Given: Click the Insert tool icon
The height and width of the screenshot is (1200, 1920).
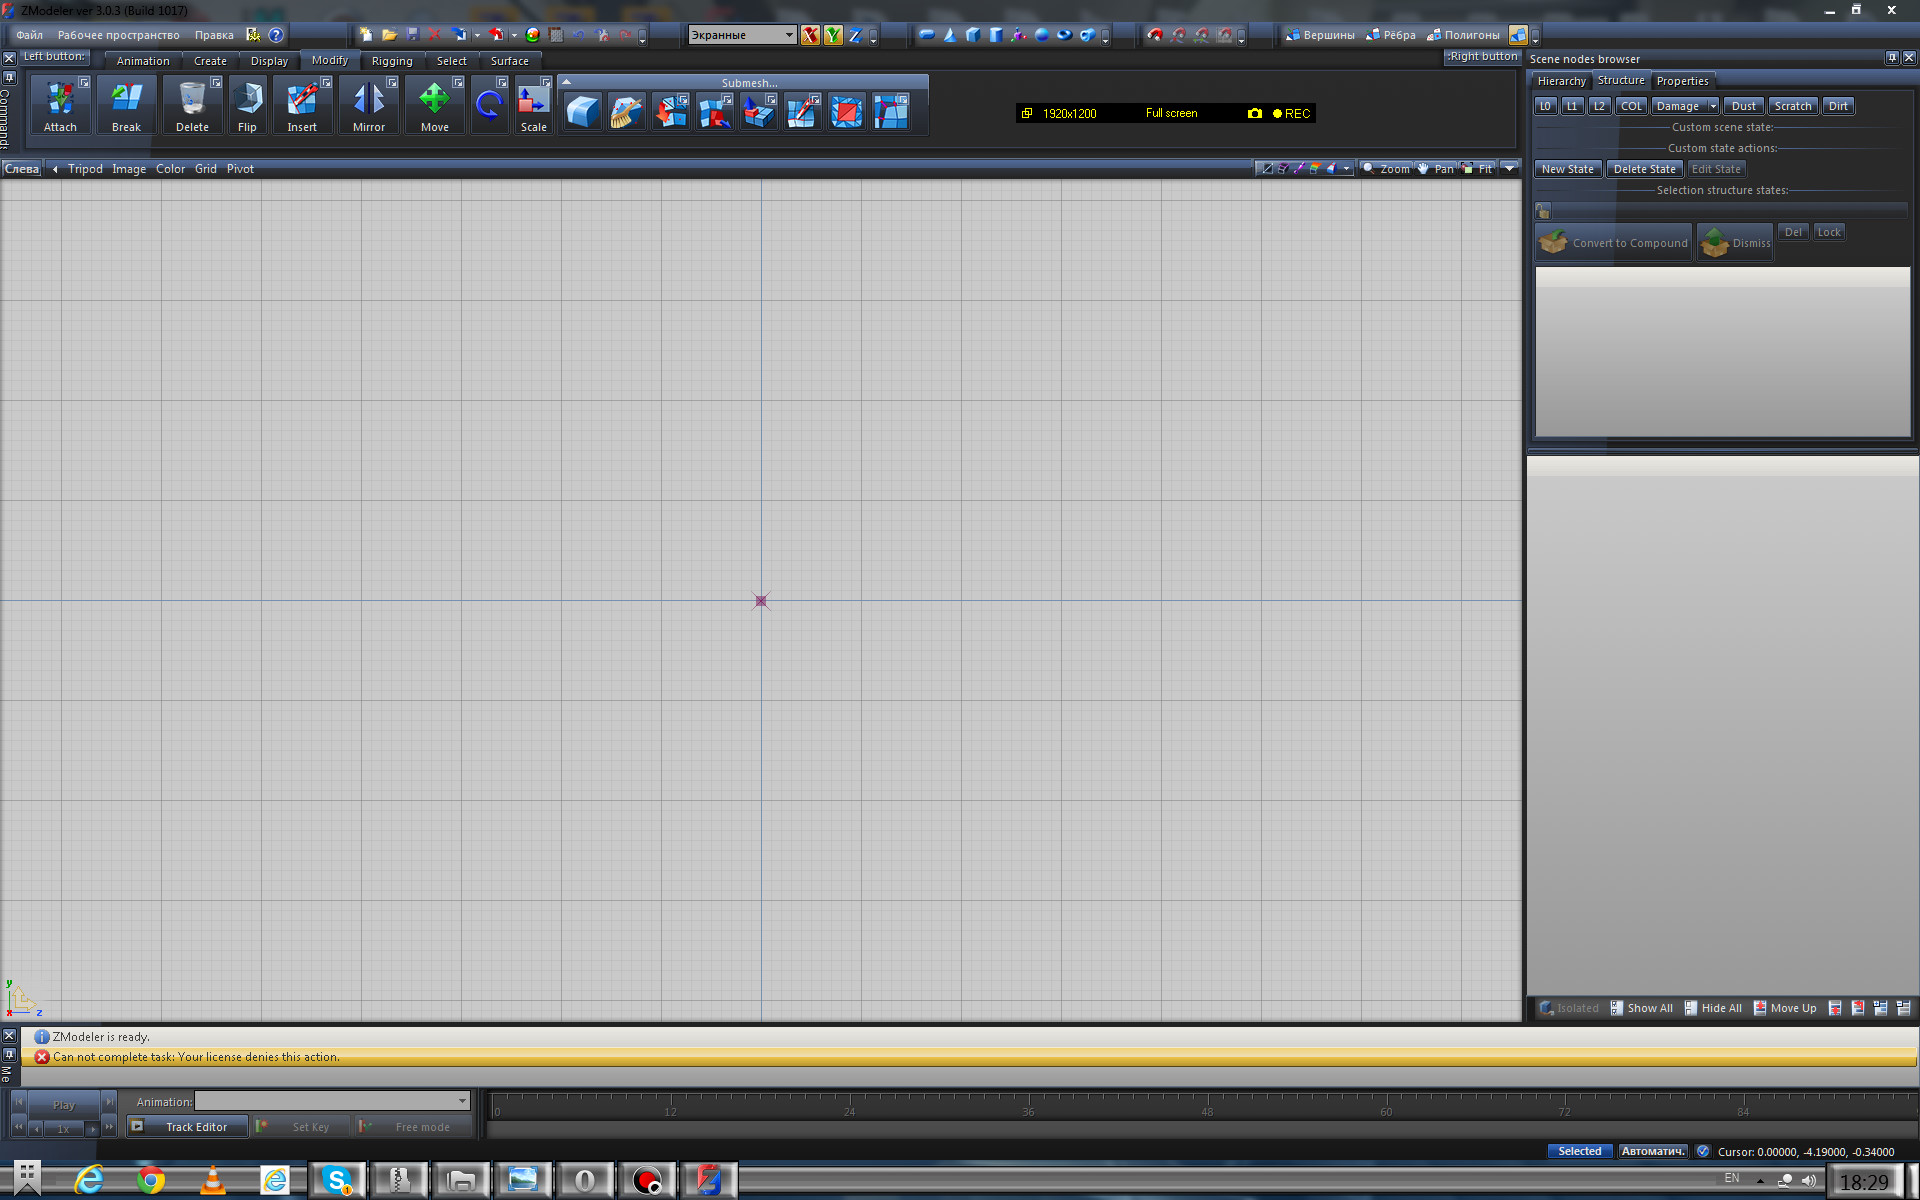Looking at the screenshot, I should coord(302,105).
